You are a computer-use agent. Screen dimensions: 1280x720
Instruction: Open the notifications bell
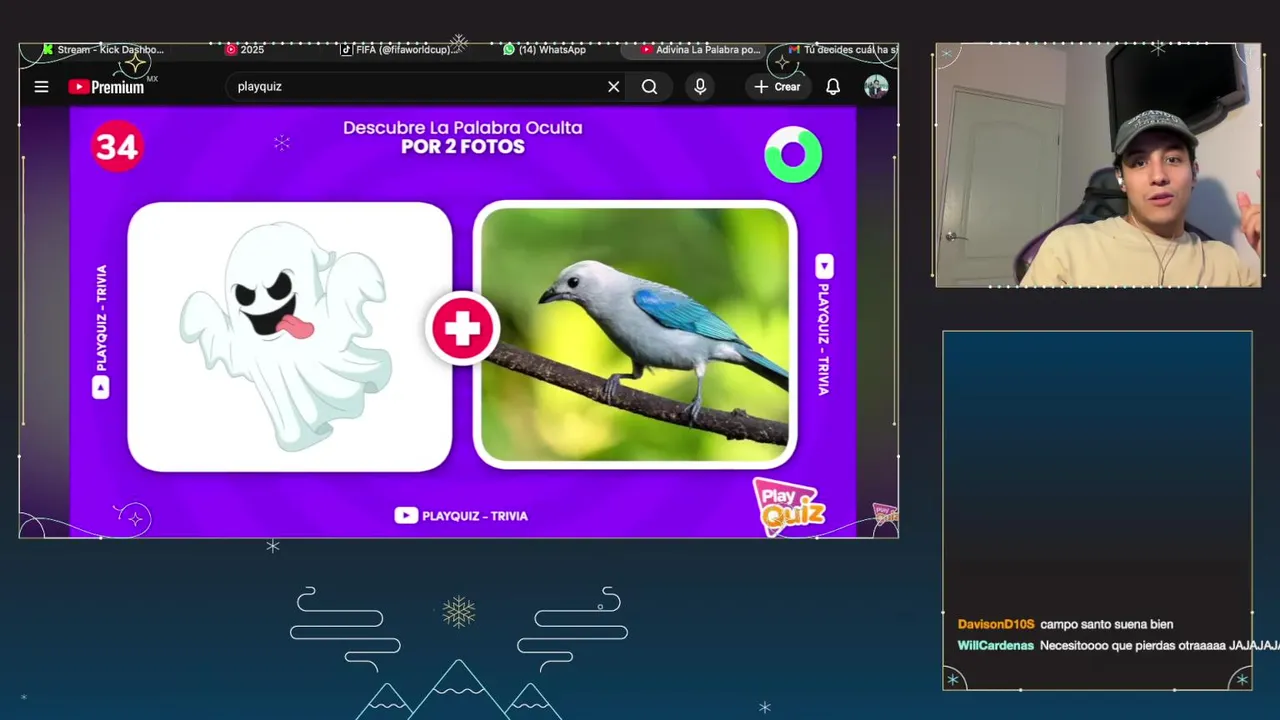[x=833, y=87]
